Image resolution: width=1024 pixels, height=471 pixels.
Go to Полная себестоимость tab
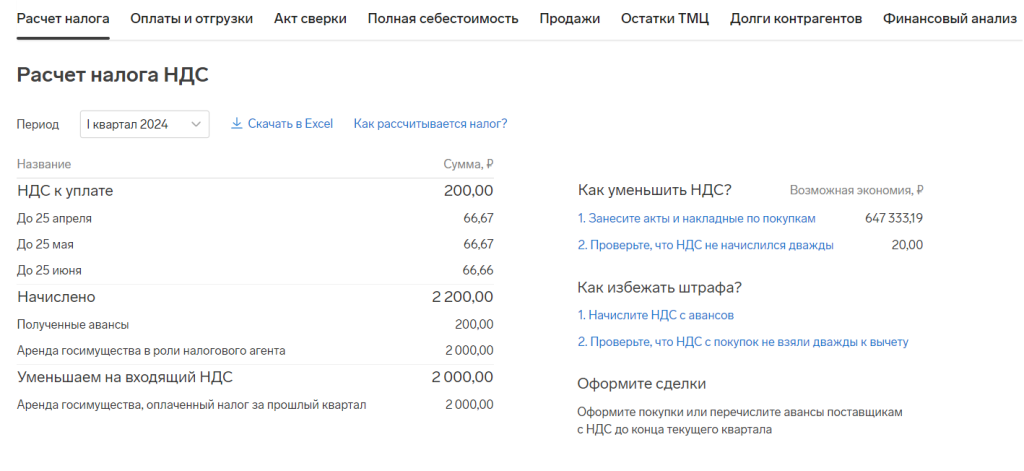443,19
